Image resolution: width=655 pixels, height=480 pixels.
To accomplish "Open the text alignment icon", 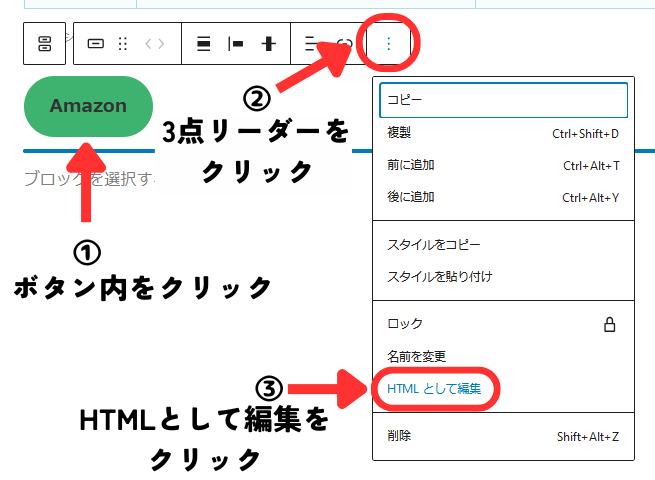I will tap(311, 43).
